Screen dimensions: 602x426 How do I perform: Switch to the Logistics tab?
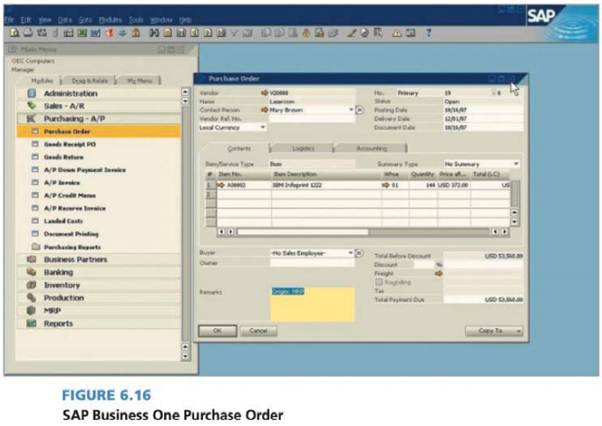tap(302, 148)
